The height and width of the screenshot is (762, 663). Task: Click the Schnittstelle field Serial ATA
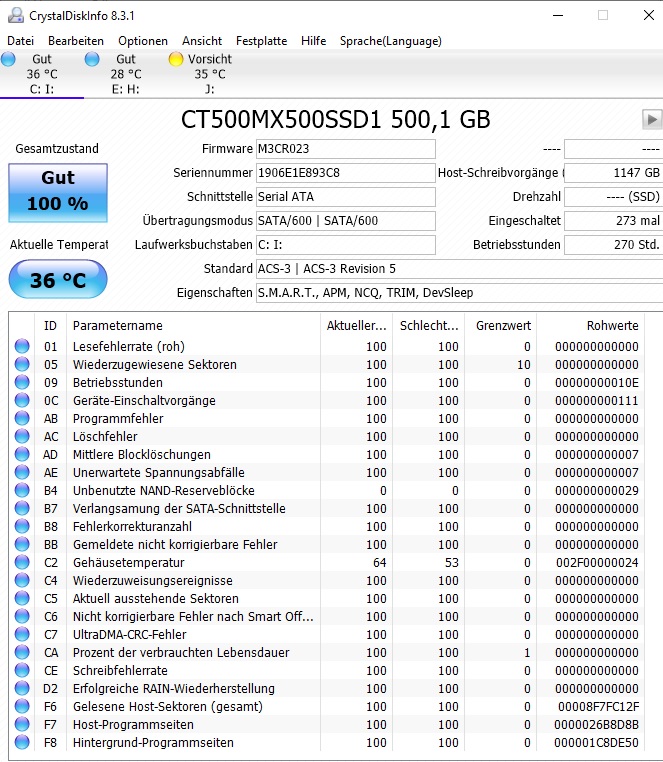pos(346,197)
